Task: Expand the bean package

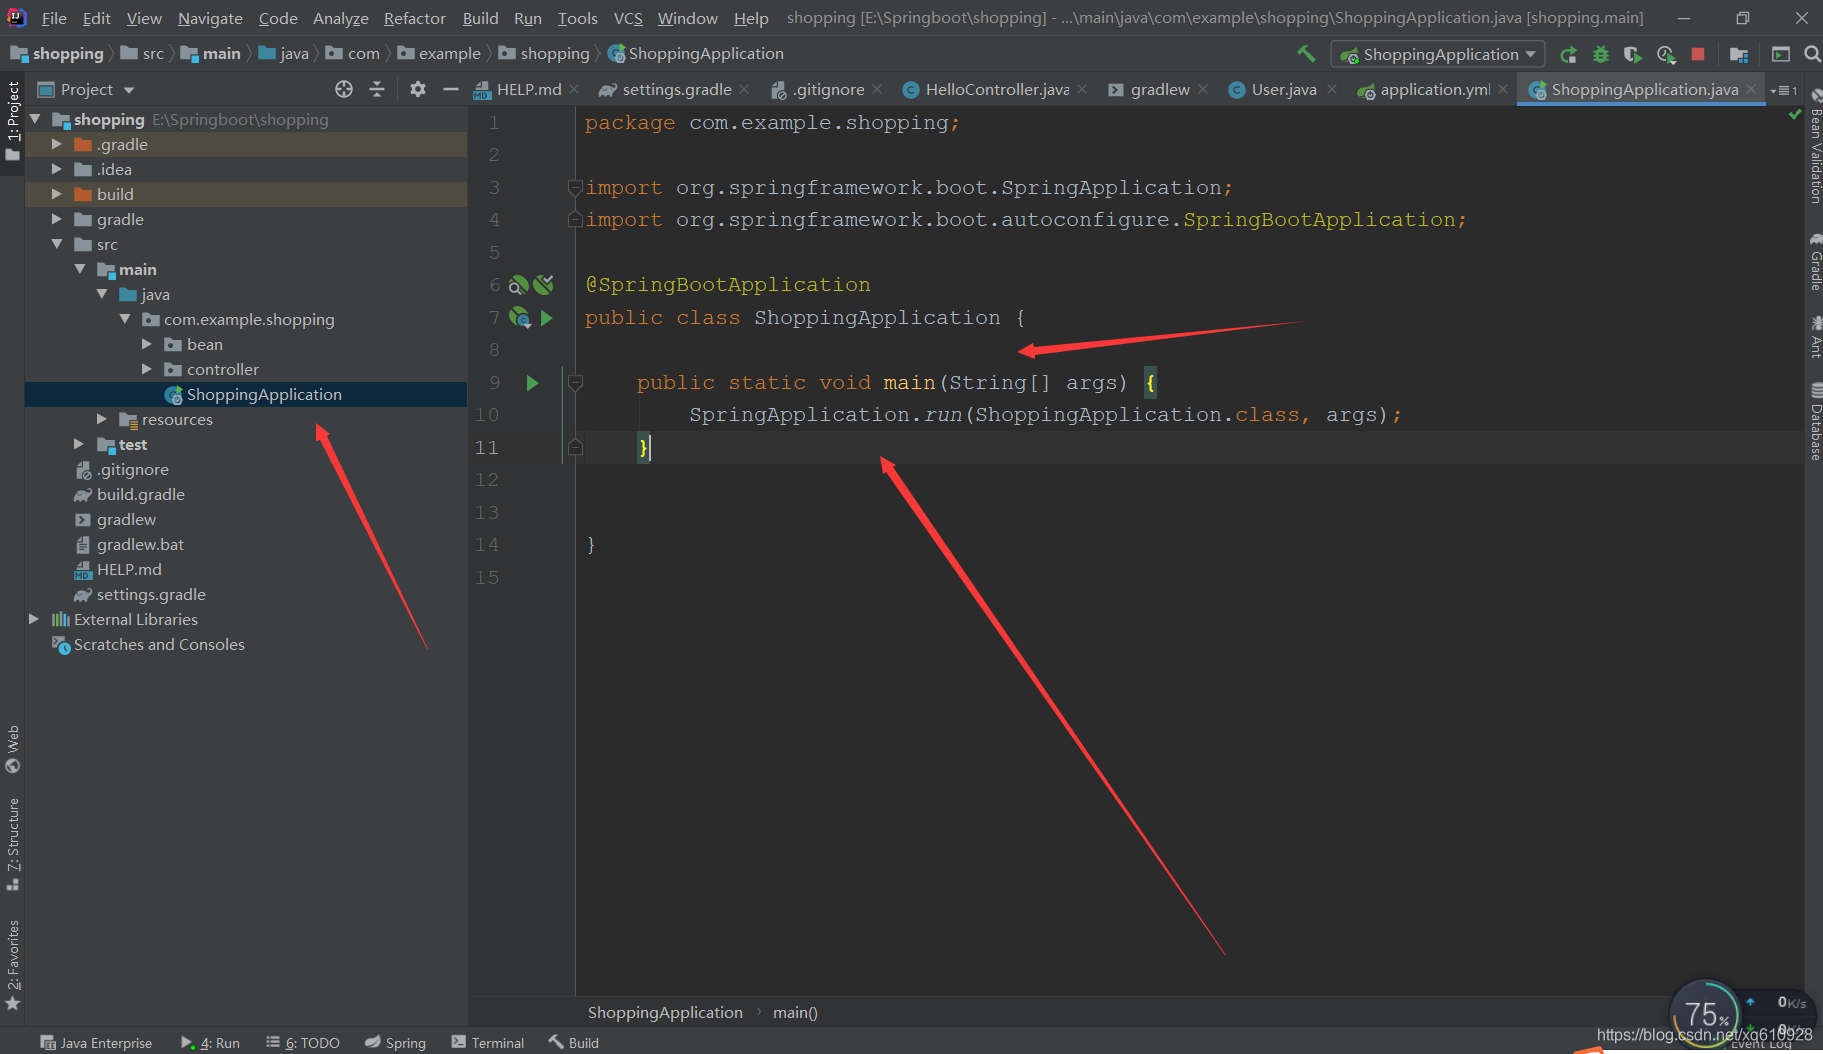Action: [147, 344]
